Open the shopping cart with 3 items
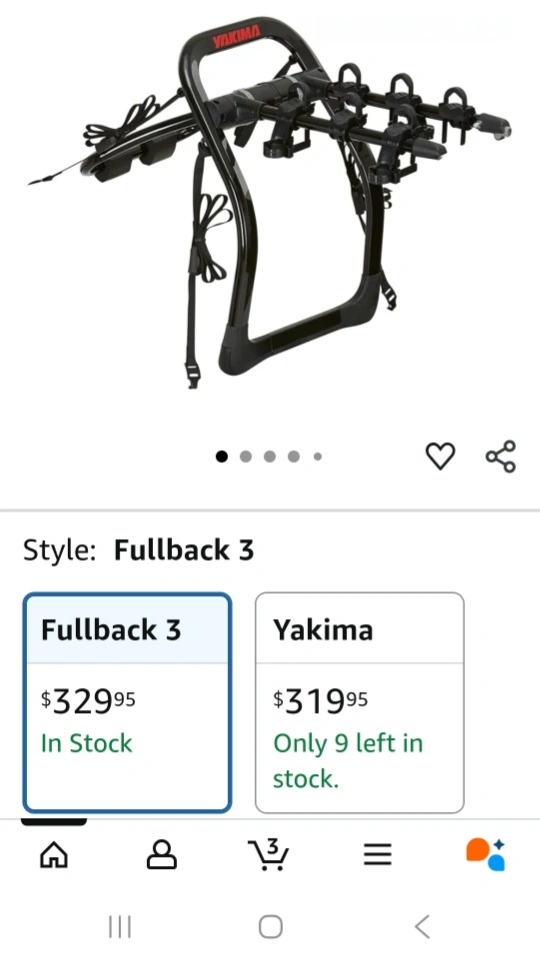This screenshot has width=540, height=962. point(269,854)
